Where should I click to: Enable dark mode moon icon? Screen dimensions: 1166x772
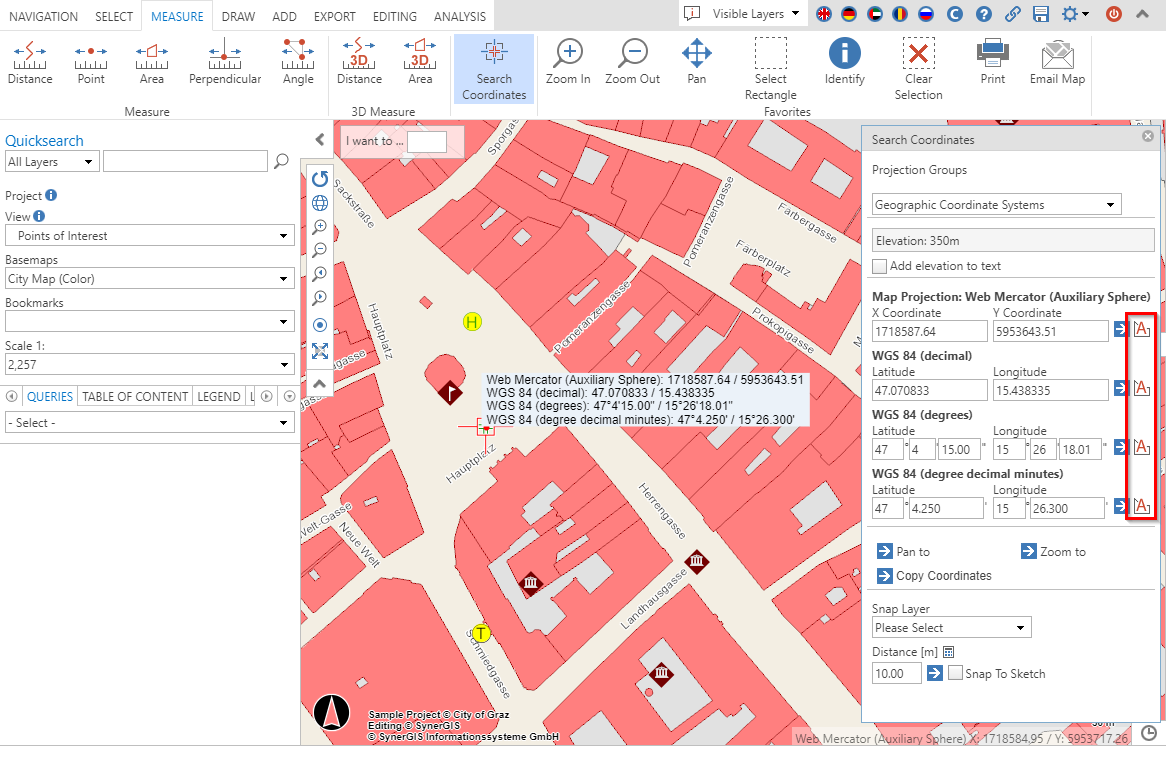coord(954,14)
